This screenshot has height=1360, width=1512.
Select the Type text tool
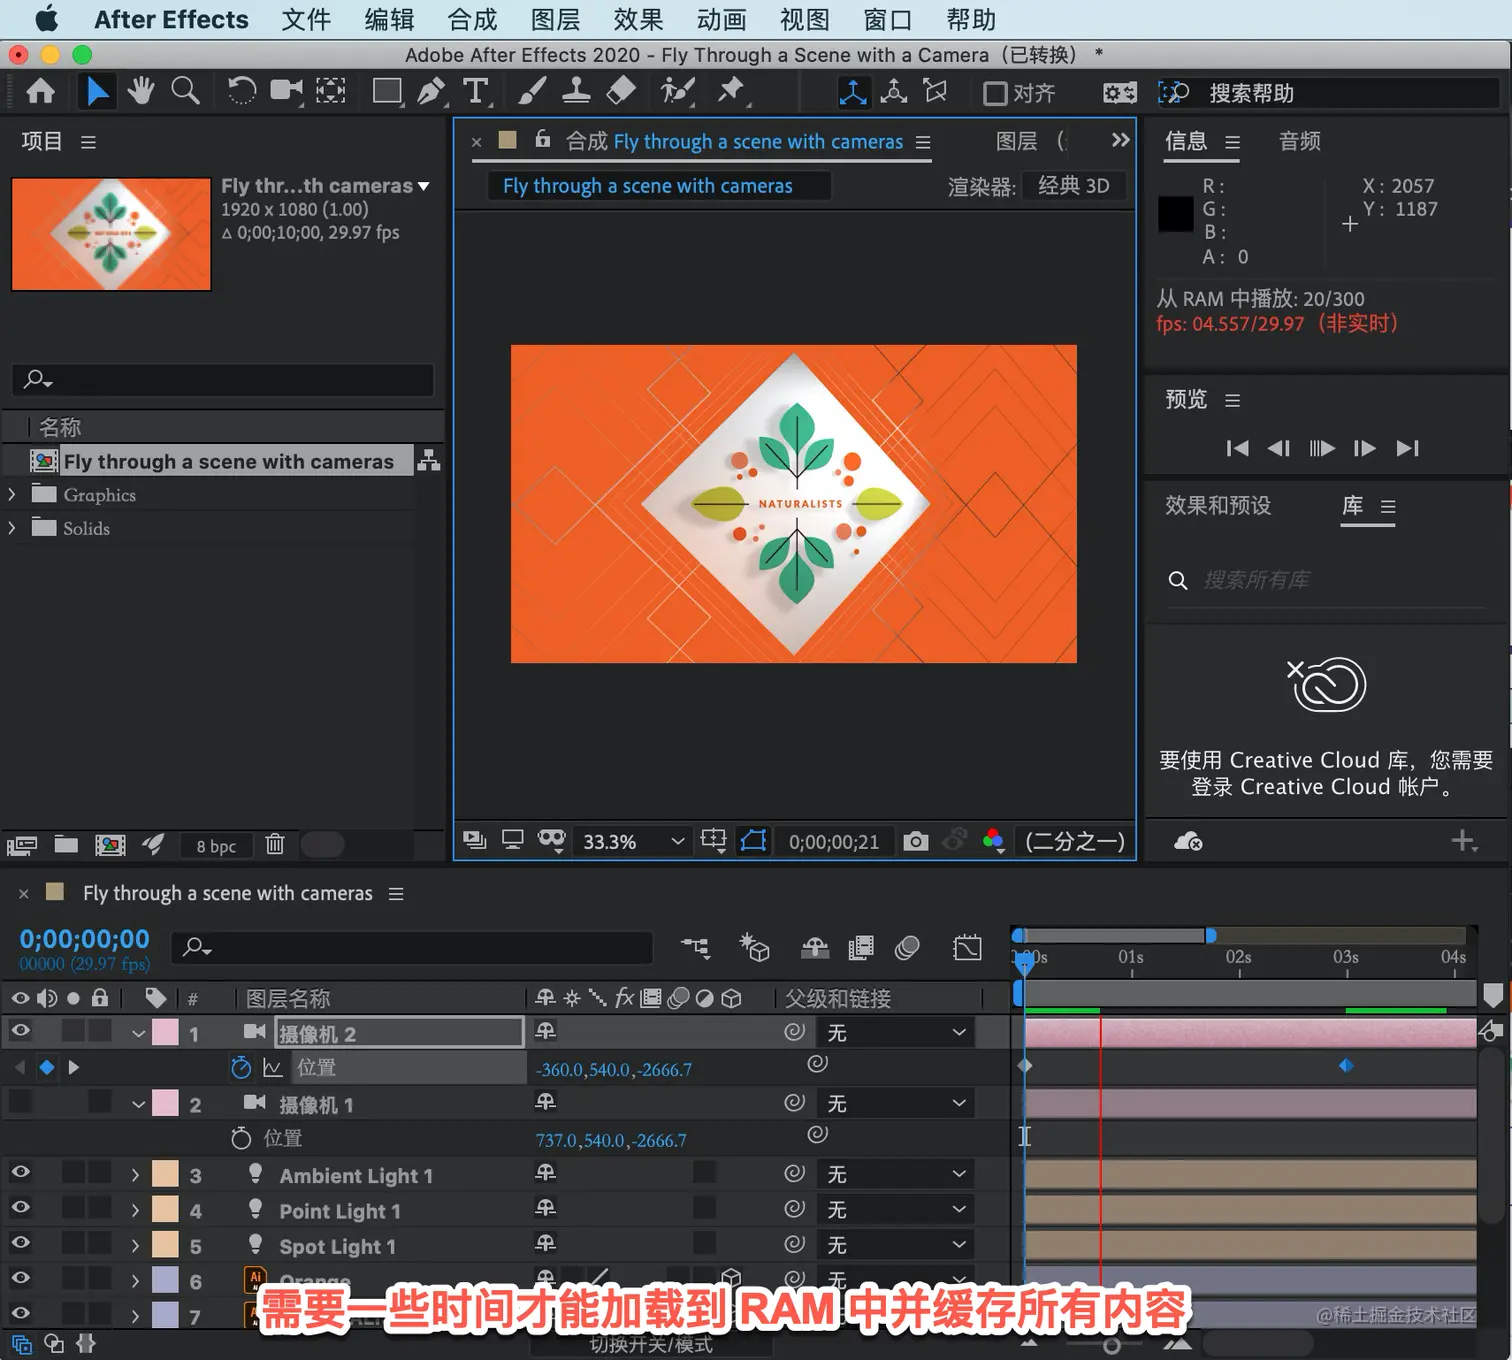pos(477,92)
